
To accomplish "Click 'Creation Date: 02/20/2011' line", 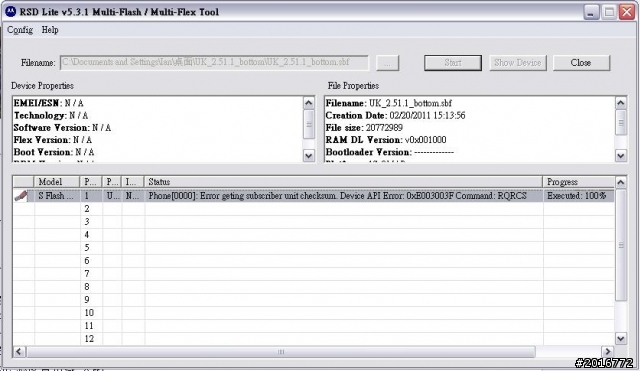I will tap(395, 116).
